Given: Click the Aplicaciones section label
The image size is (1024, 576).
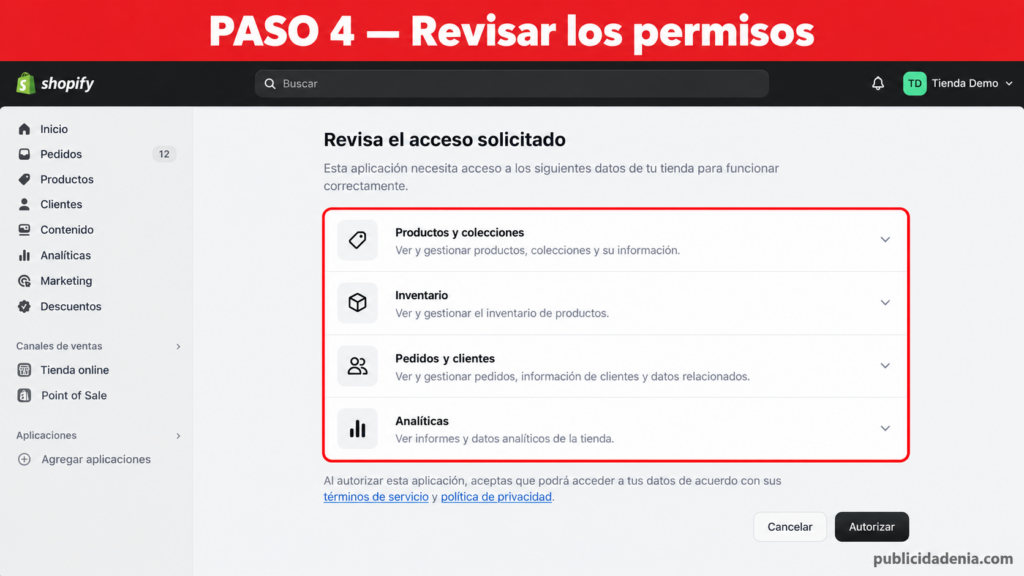Looking at the screenshot, I should 46,436.
